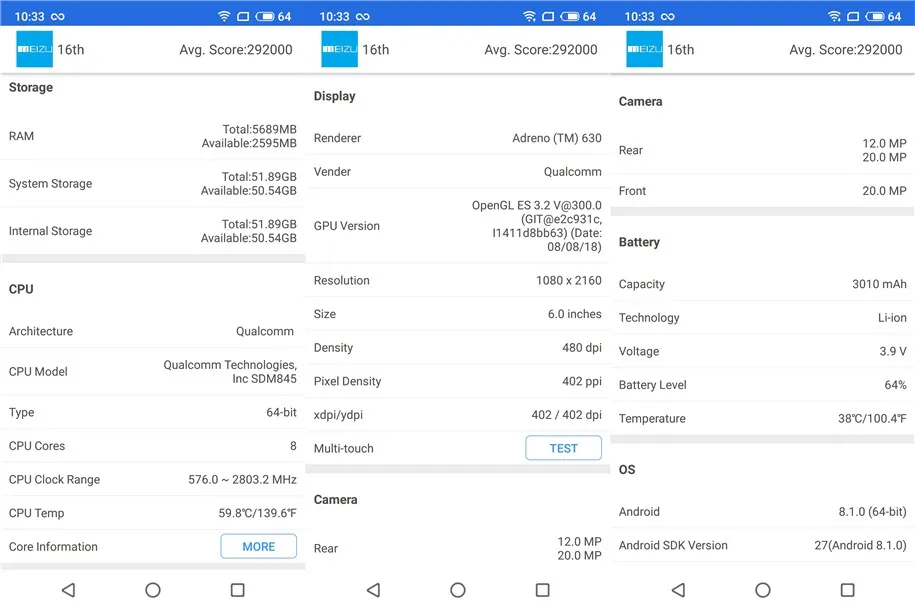
Task: Tap the OS section heading
Action: coord(627,469)
